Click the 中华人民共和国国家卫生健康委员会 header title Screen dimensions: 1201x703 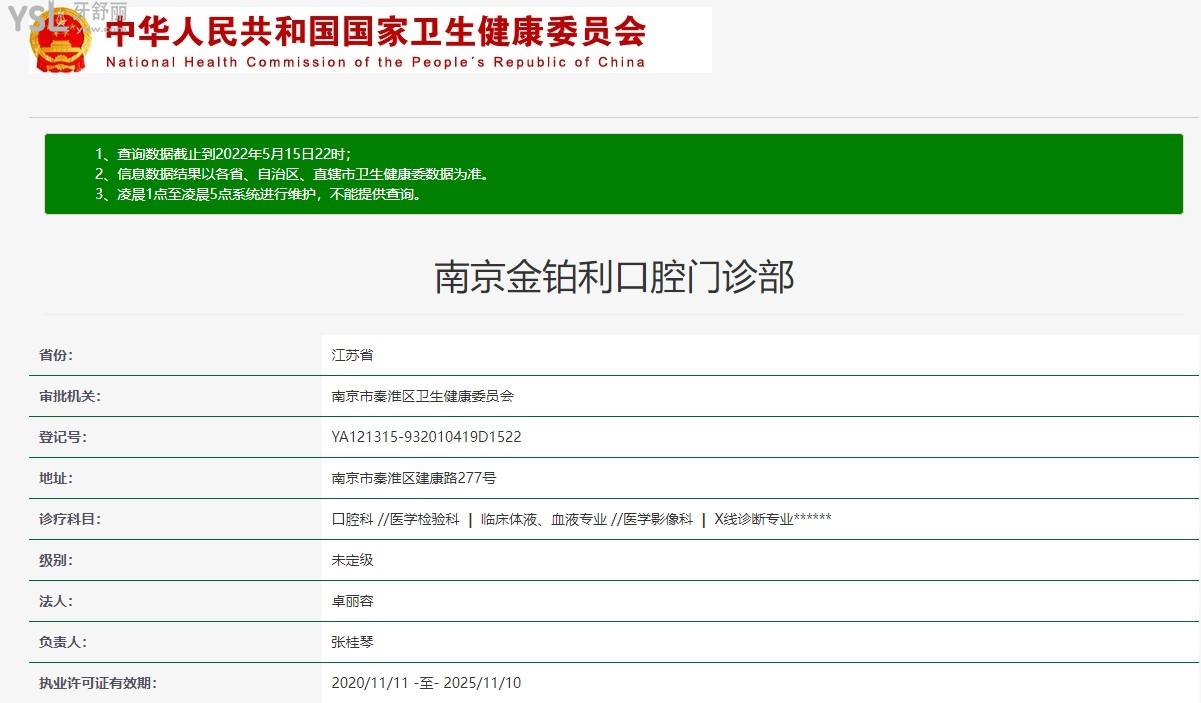point(376,32)
